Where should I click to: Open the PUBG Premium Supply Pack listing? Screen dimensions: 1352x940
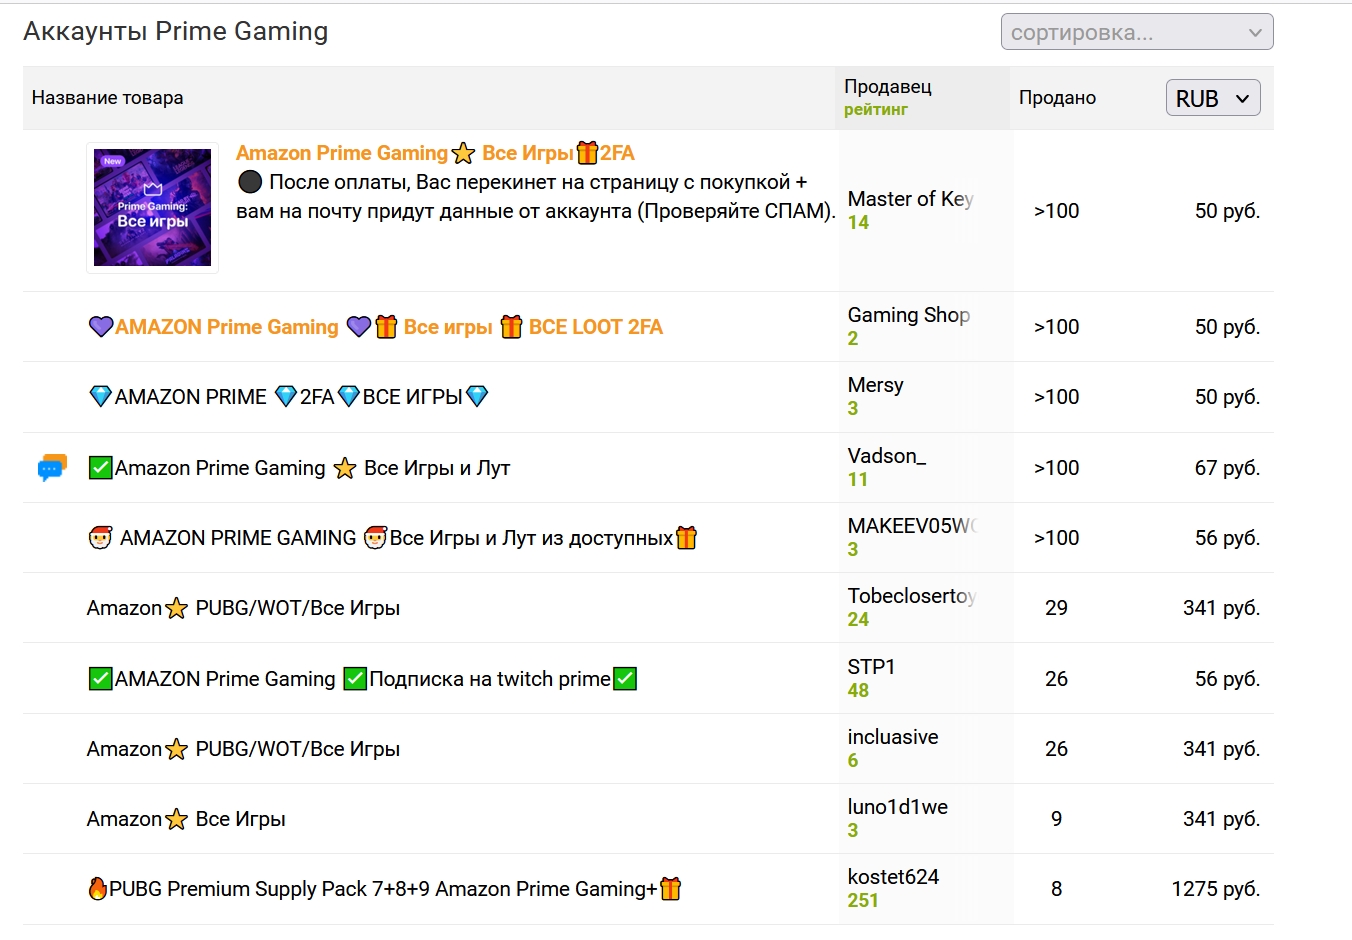[x=385, y=889]
